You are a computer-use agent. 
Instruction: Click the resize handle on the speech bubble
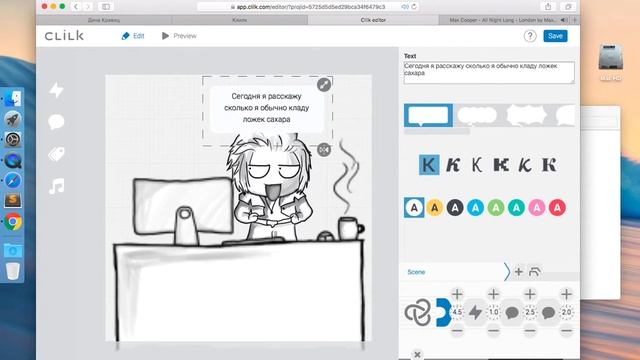pos(324,84)
